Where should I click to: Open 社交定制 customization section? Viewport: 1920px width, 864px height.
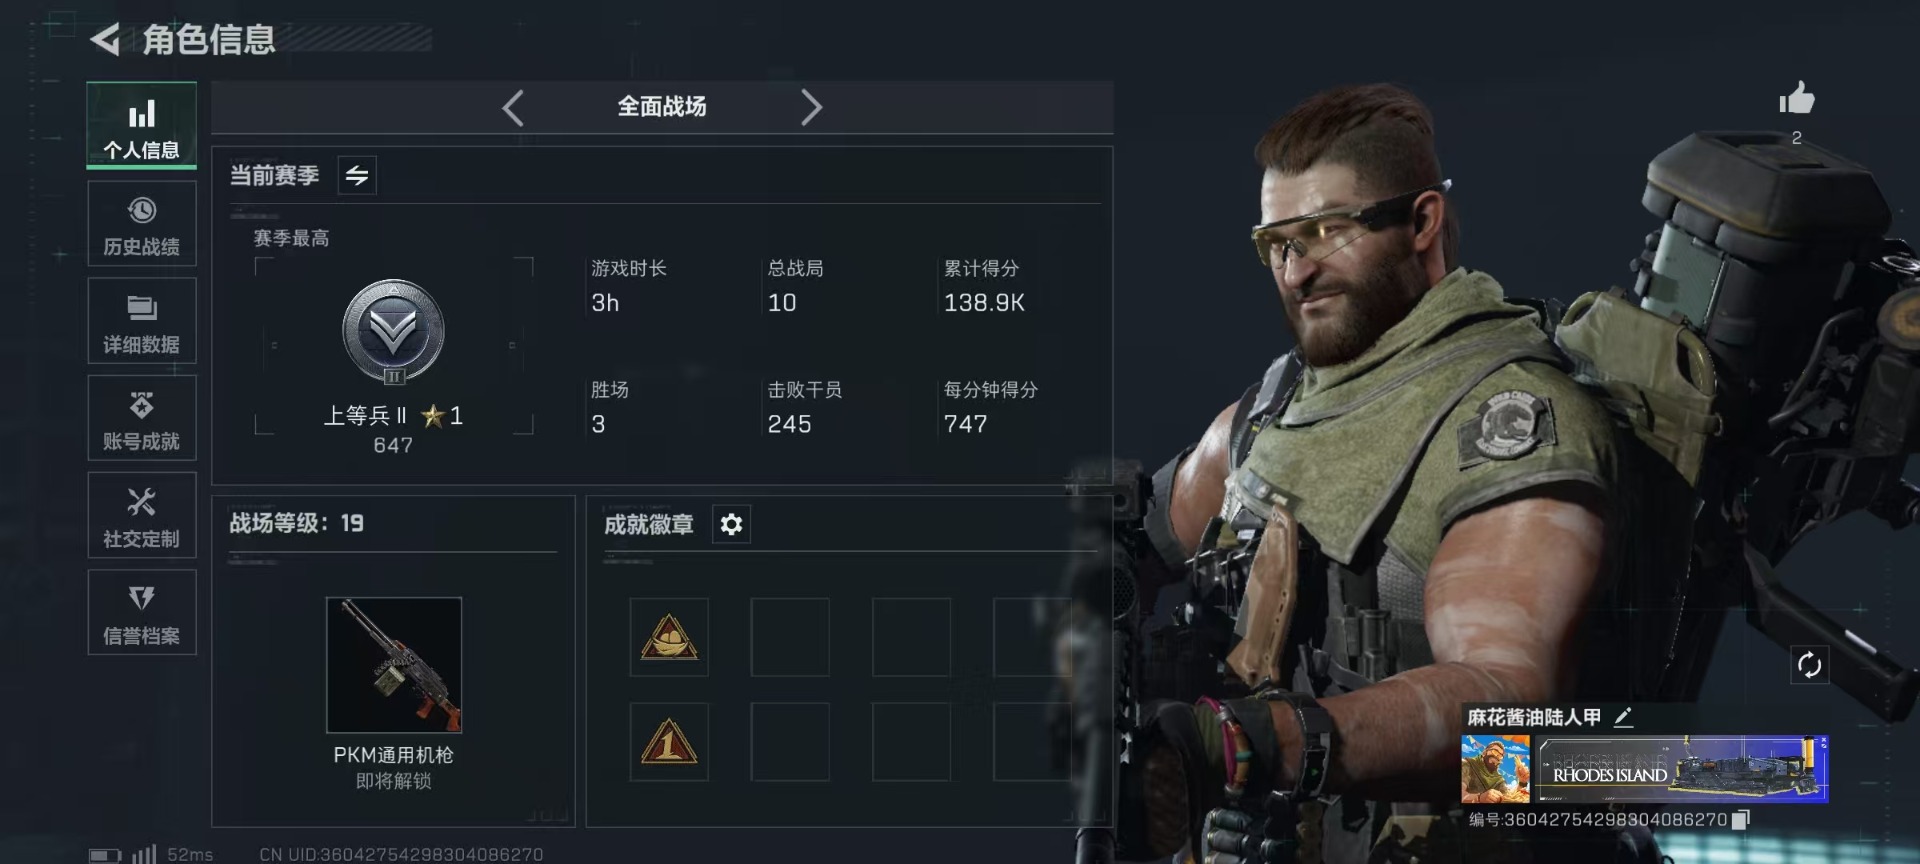[142, 516]
